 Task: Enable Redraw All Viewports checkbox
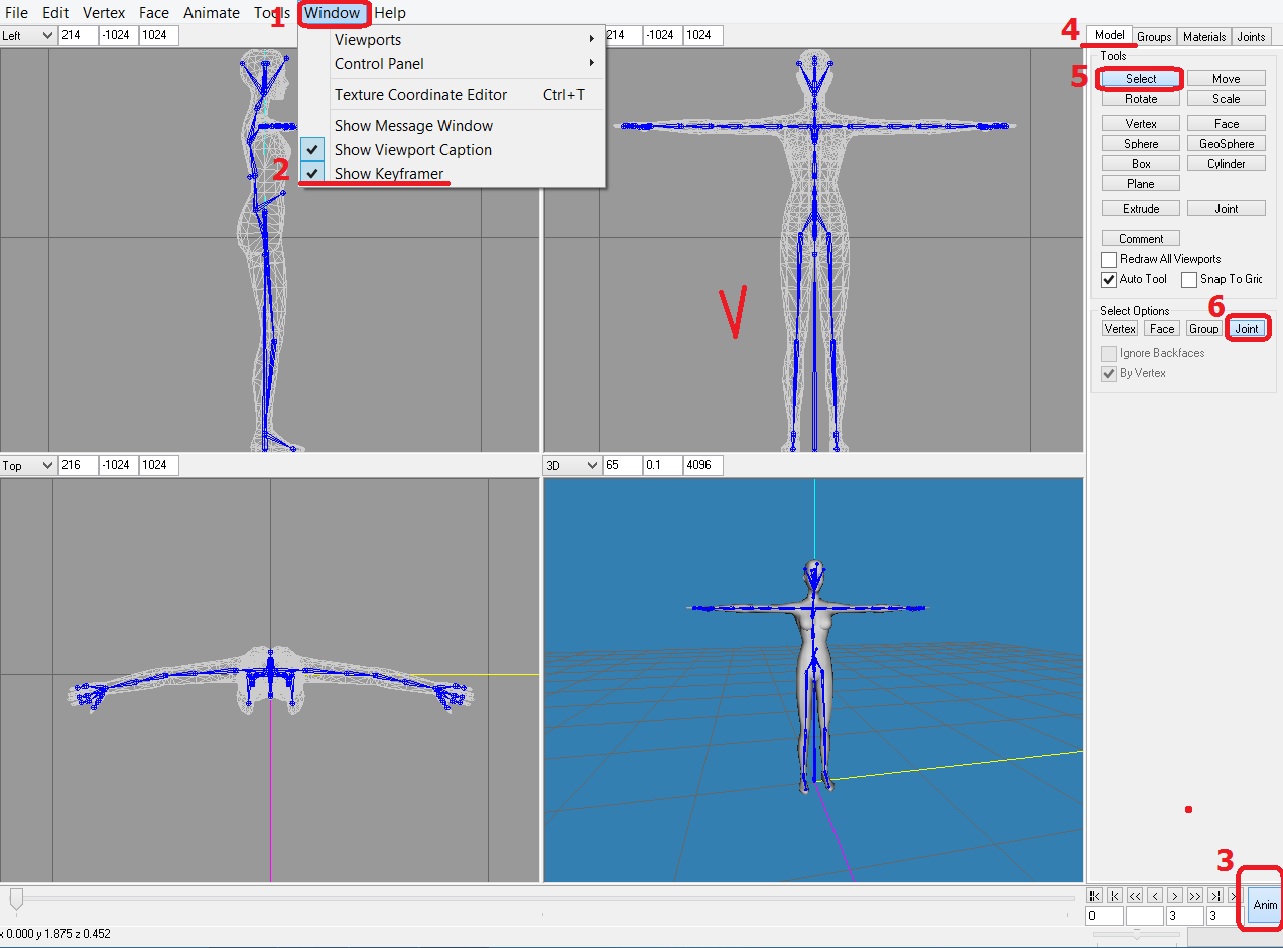[x=1109, y=260]
